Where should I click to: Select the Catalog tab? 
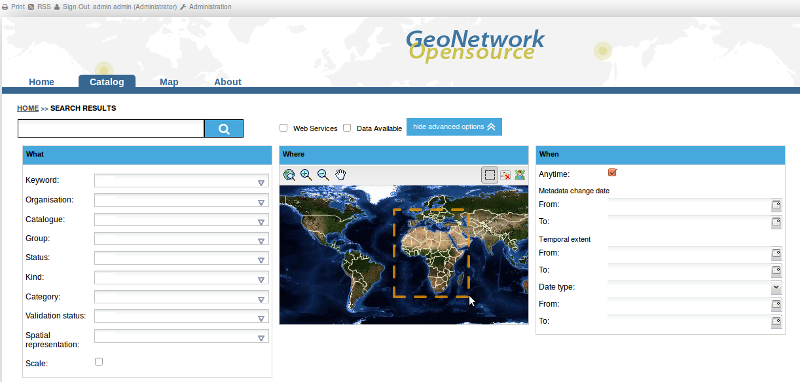[x=107, y=82]
